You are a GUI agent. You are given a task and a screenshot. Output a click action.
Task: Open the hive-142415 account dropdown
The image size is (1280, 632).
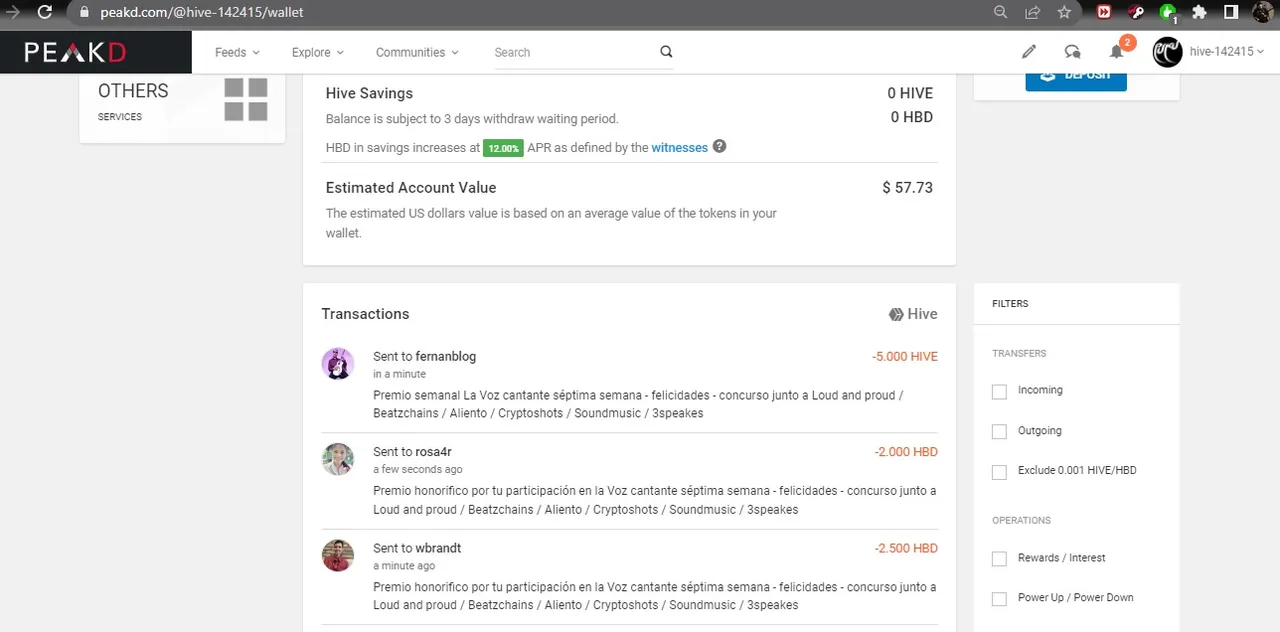pyautogui.click(x=1227, y=52)
